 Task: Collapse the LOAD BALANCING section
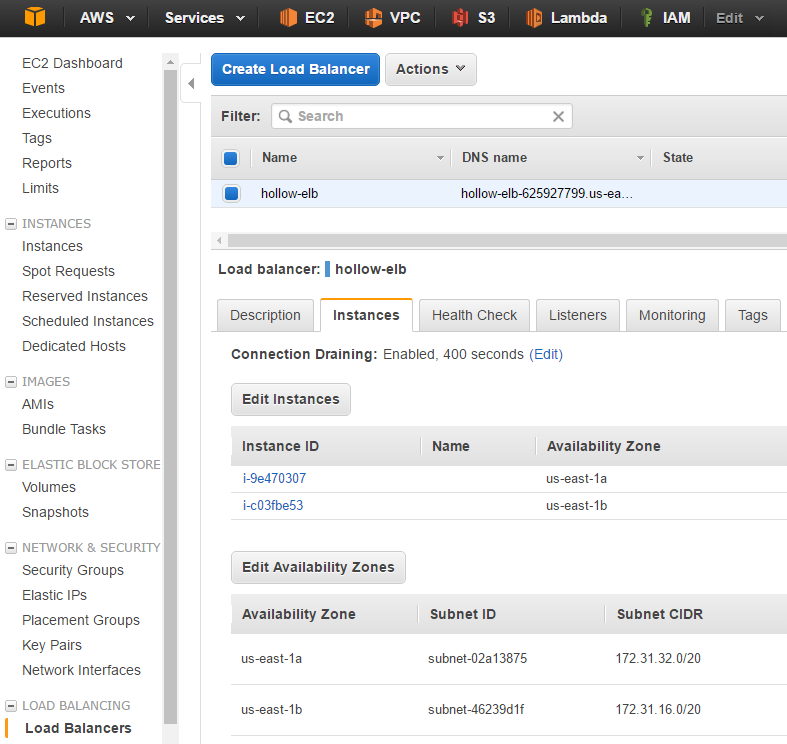11,706
